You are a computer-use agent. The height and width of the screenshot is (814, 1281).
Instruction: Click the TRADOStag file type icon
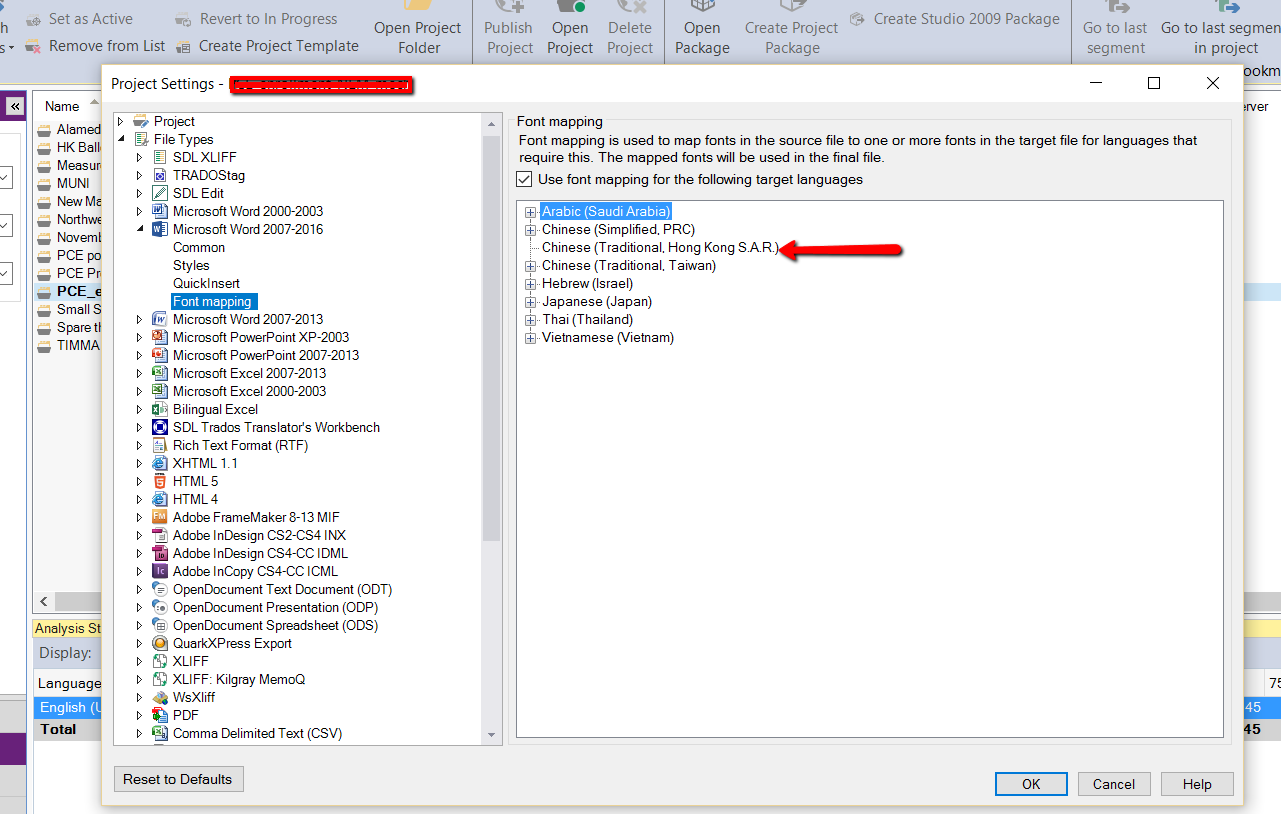(x=159, y=175)
